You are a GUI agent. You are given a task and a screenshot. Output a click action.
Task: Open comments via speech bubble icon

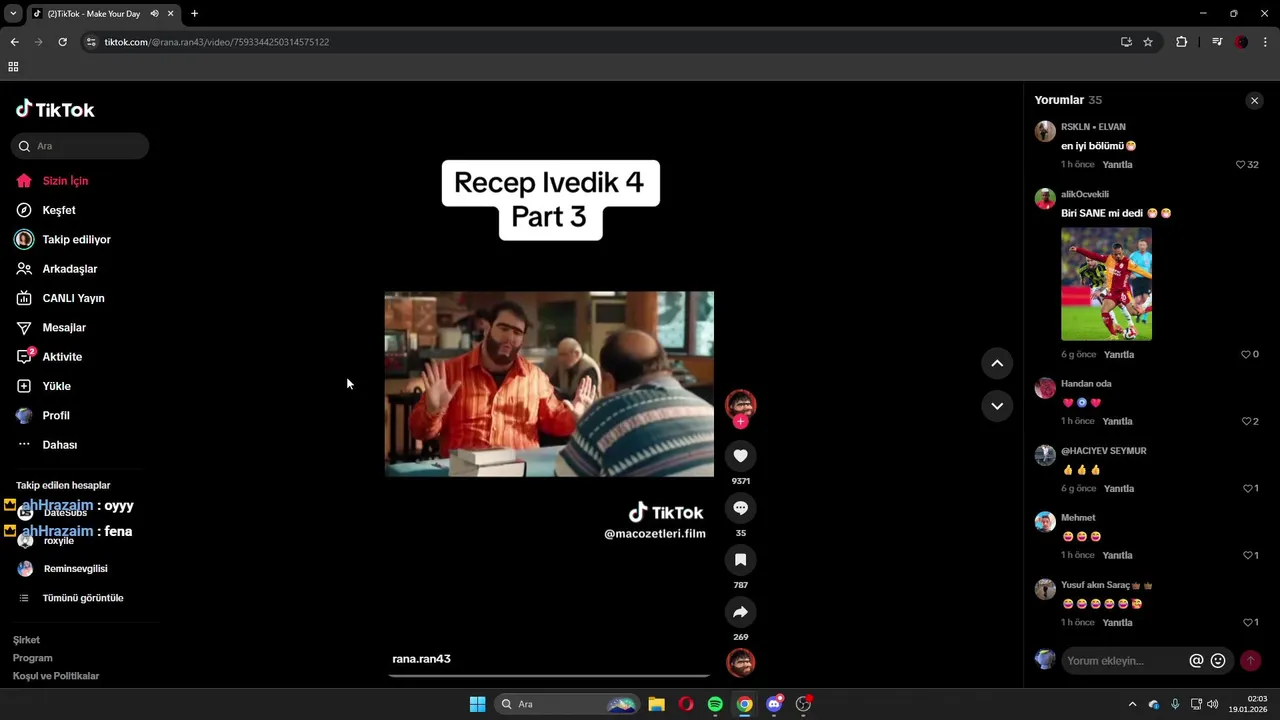740,508
